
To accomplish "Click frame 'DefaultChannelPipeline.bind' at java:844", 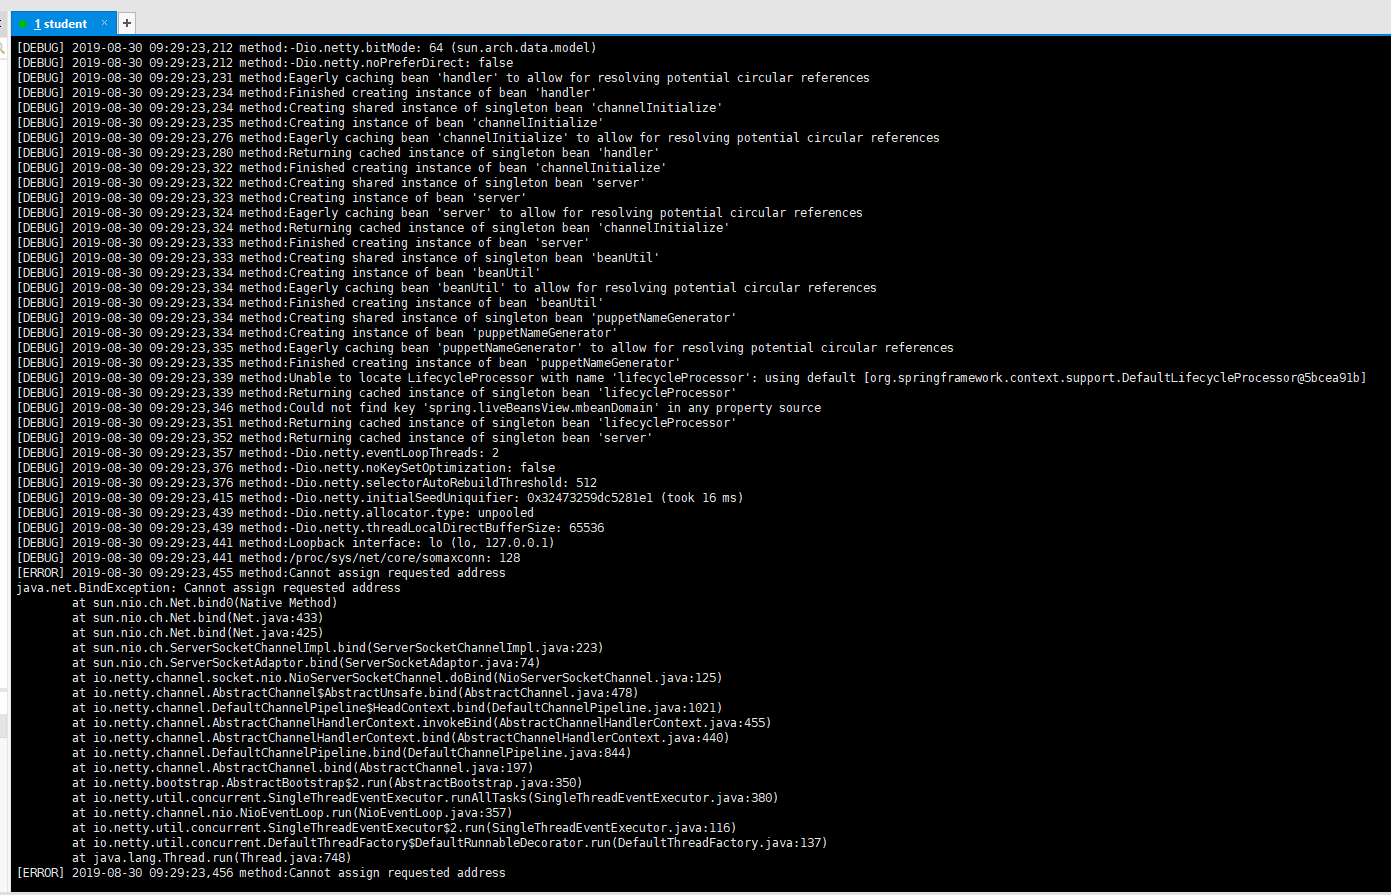I will (352, 753).
